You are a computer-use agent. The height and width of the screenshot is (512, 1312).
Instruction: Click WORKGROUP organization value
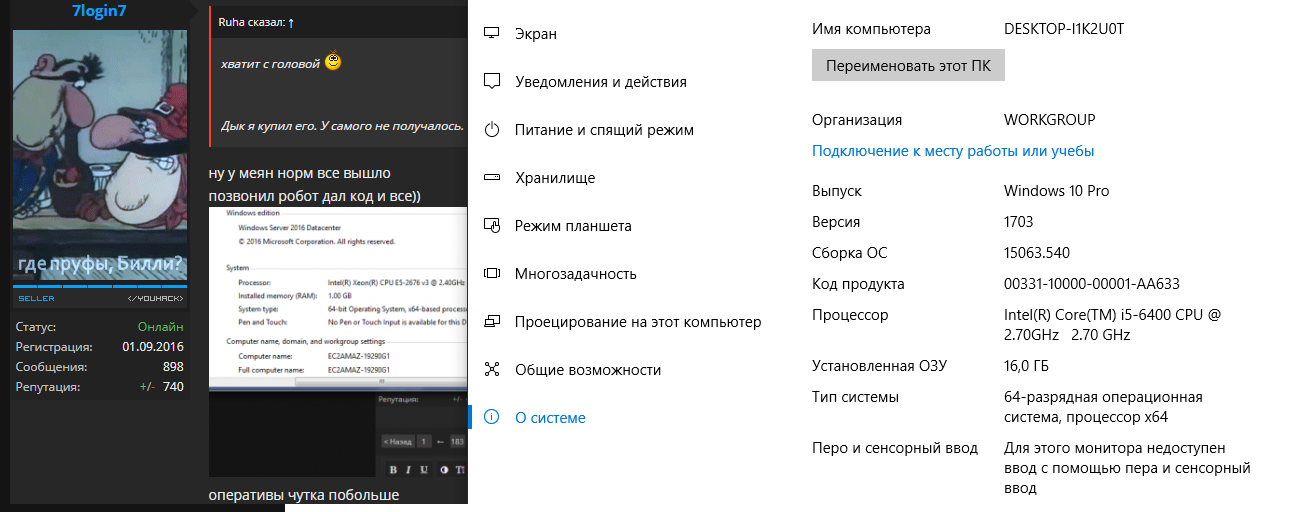[x=1049, y=120]
